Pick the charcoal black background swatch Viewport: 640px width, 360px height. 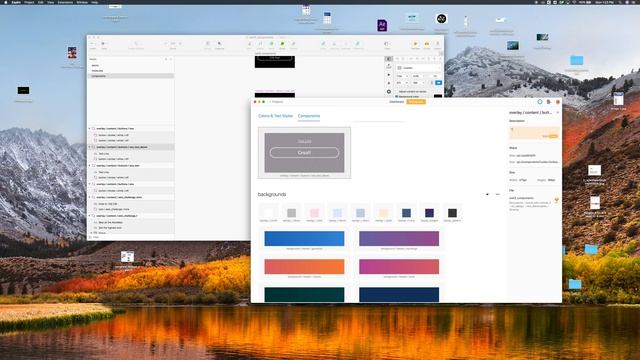click(452, 213)
